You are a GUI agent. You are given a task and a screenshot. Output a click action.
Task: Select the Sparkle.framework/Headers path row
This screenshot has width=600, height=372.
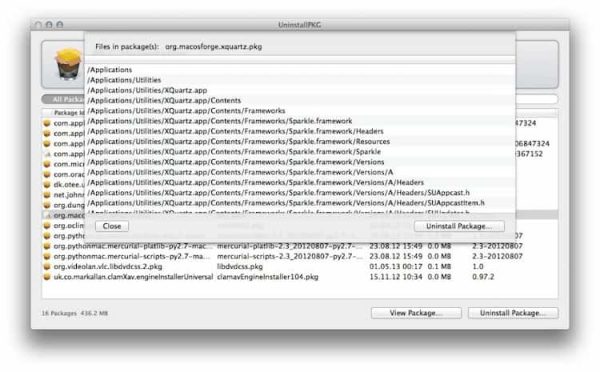[x=300, y=131]
